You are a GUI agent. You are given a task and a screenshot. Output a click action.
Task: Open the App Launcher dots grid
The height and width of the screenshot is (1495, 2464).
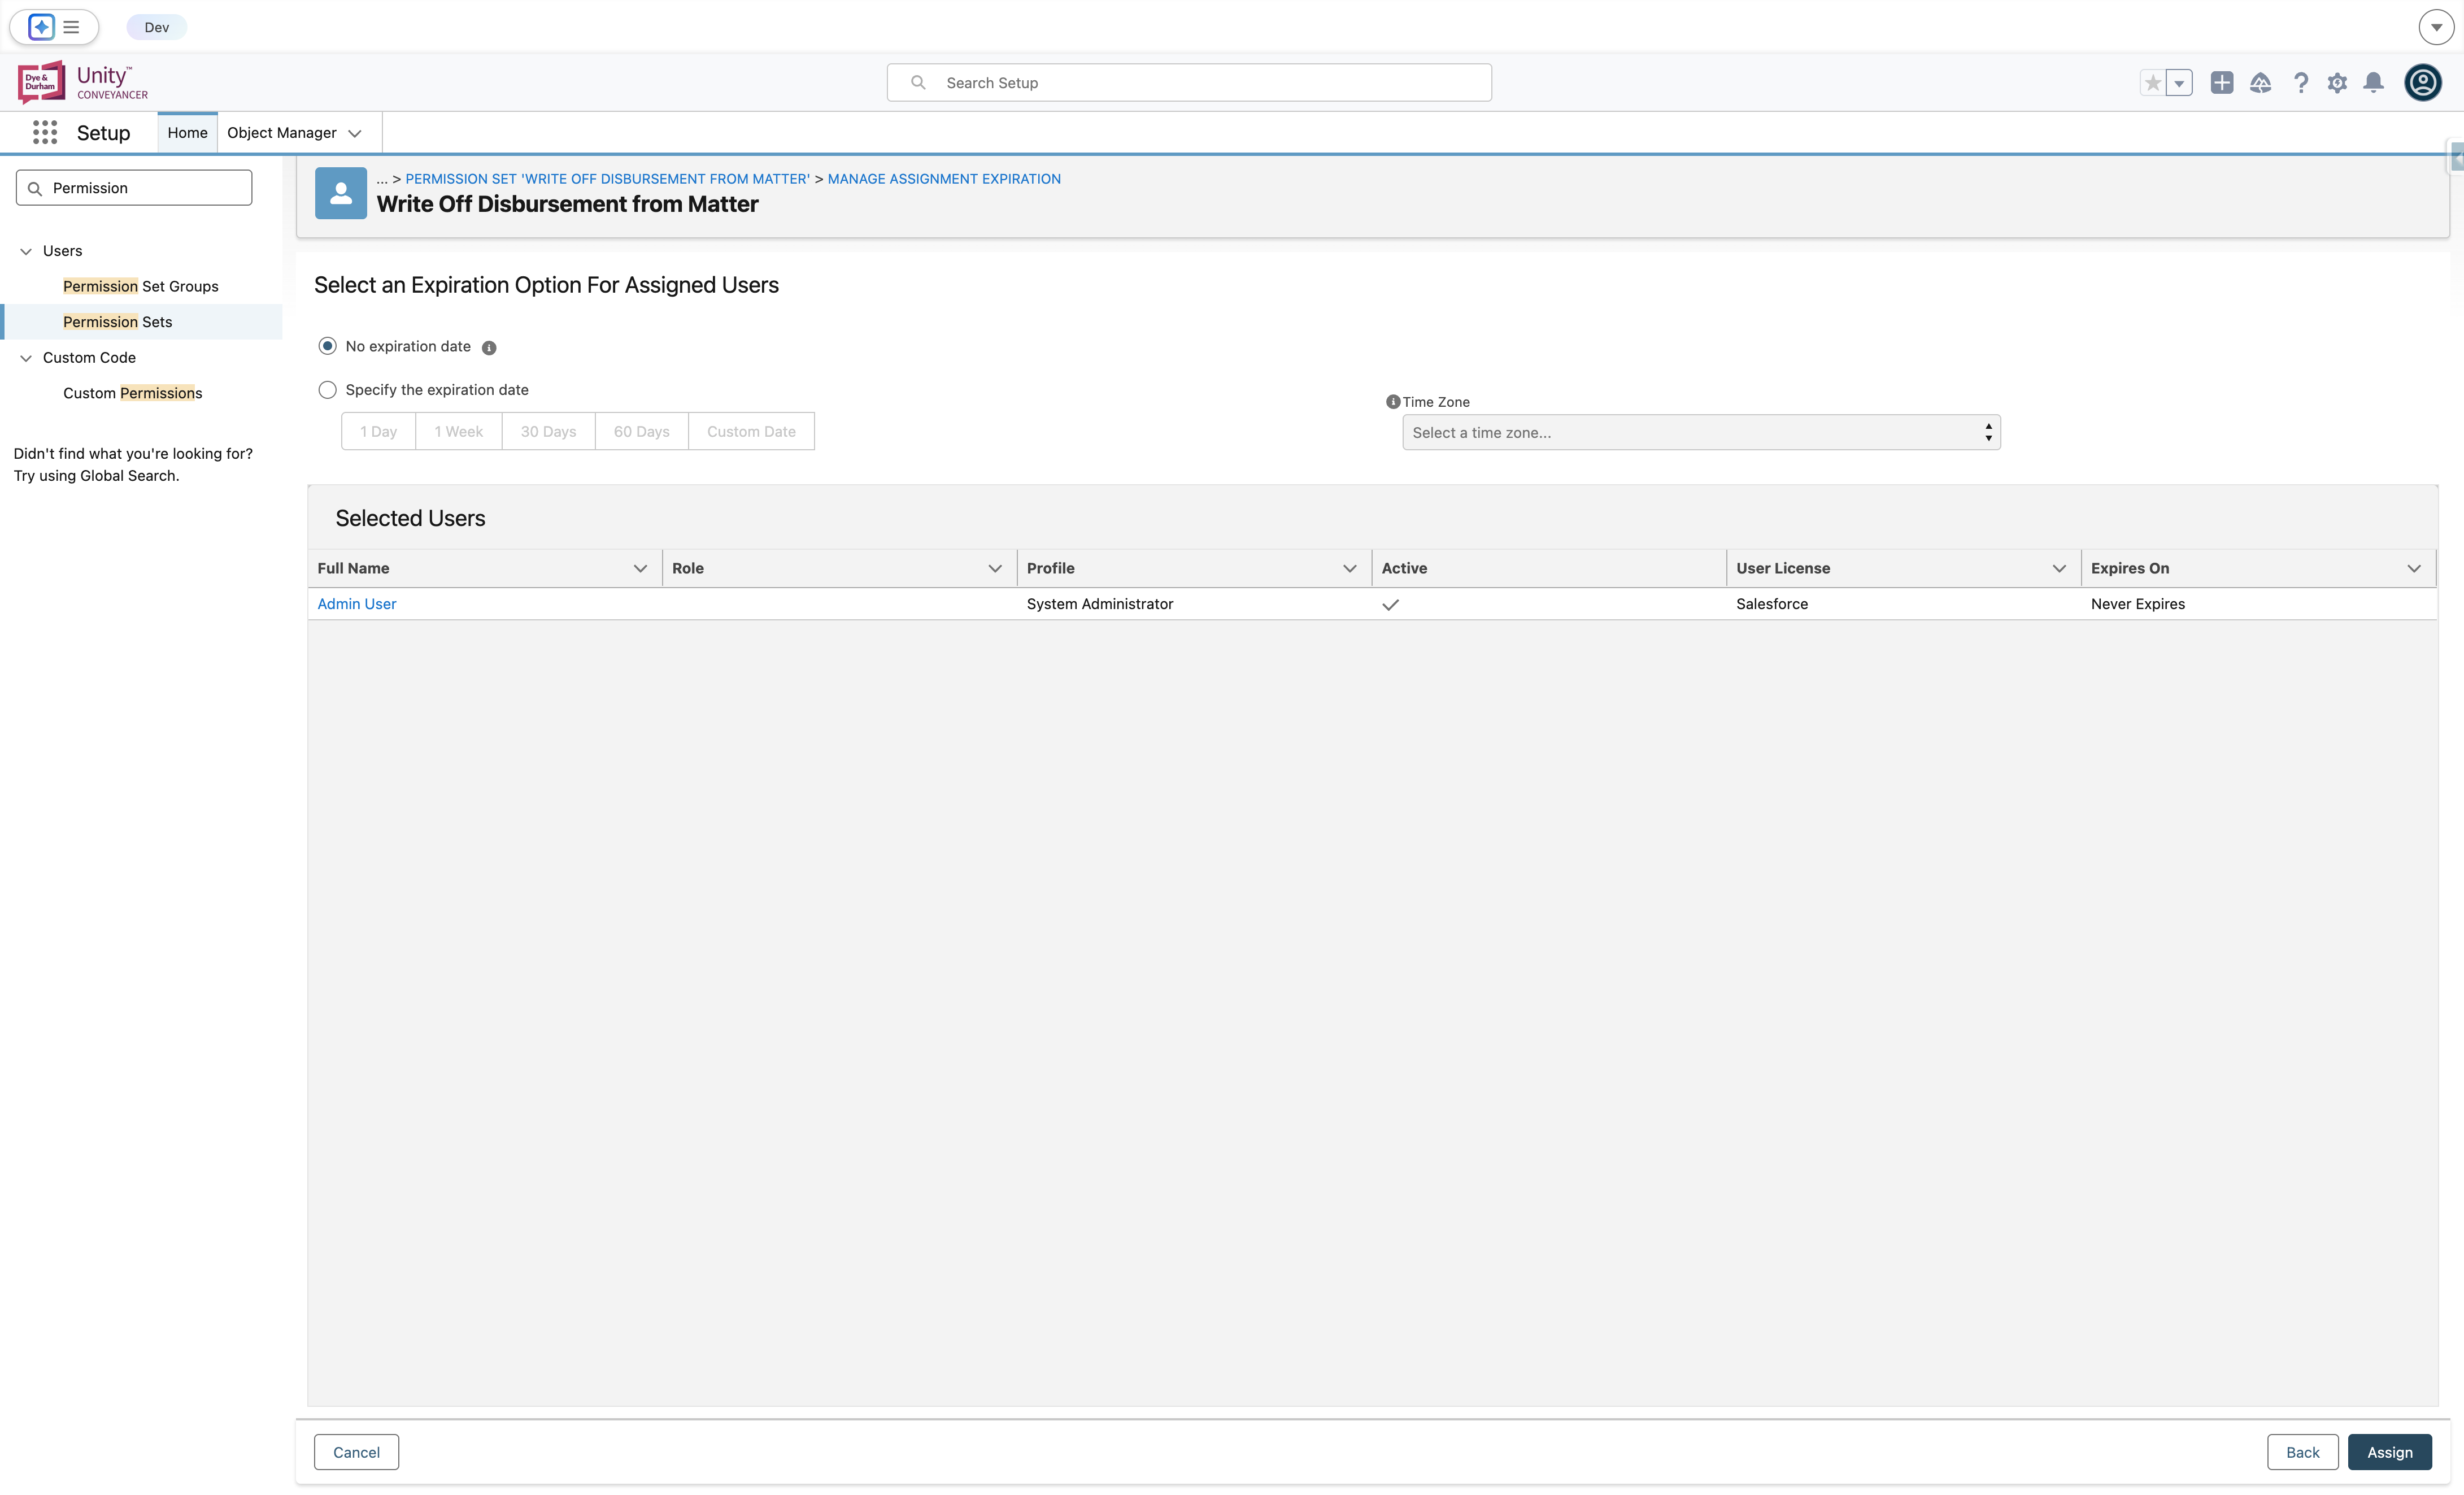(45, 132)
